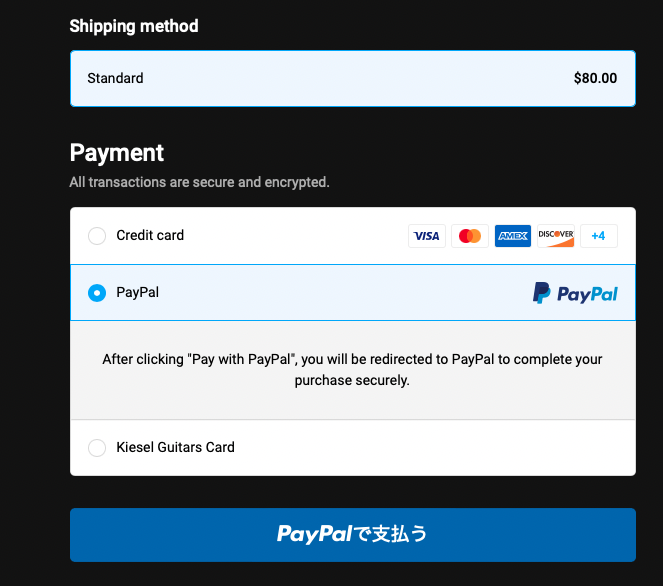Click the blue PayPal pay button

pos(353,535)
